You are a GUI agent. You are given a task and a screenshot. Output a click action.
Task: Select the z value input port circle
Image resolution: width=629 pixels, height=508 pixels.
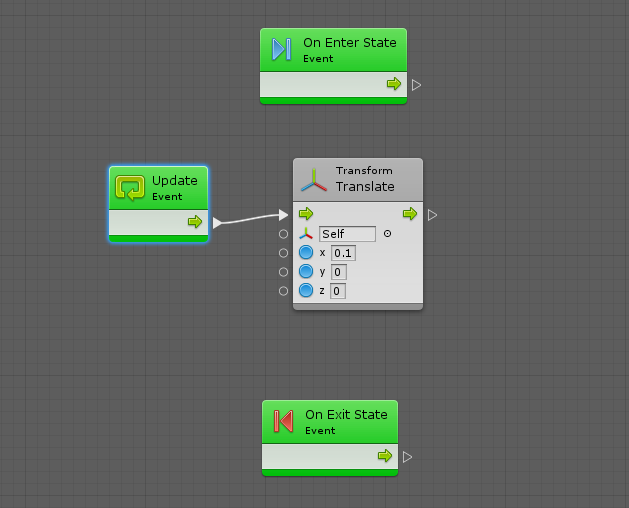point(283,291)
